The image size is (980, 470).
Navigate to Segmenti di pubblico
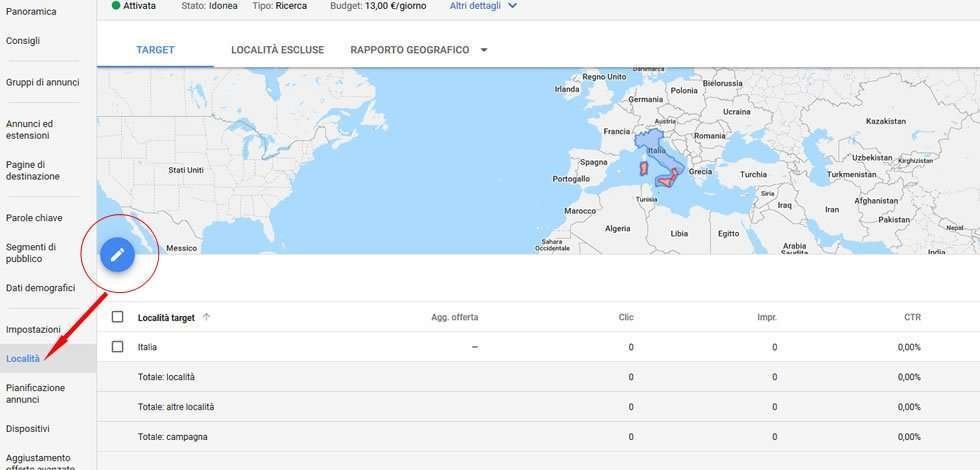pos(31,252)
